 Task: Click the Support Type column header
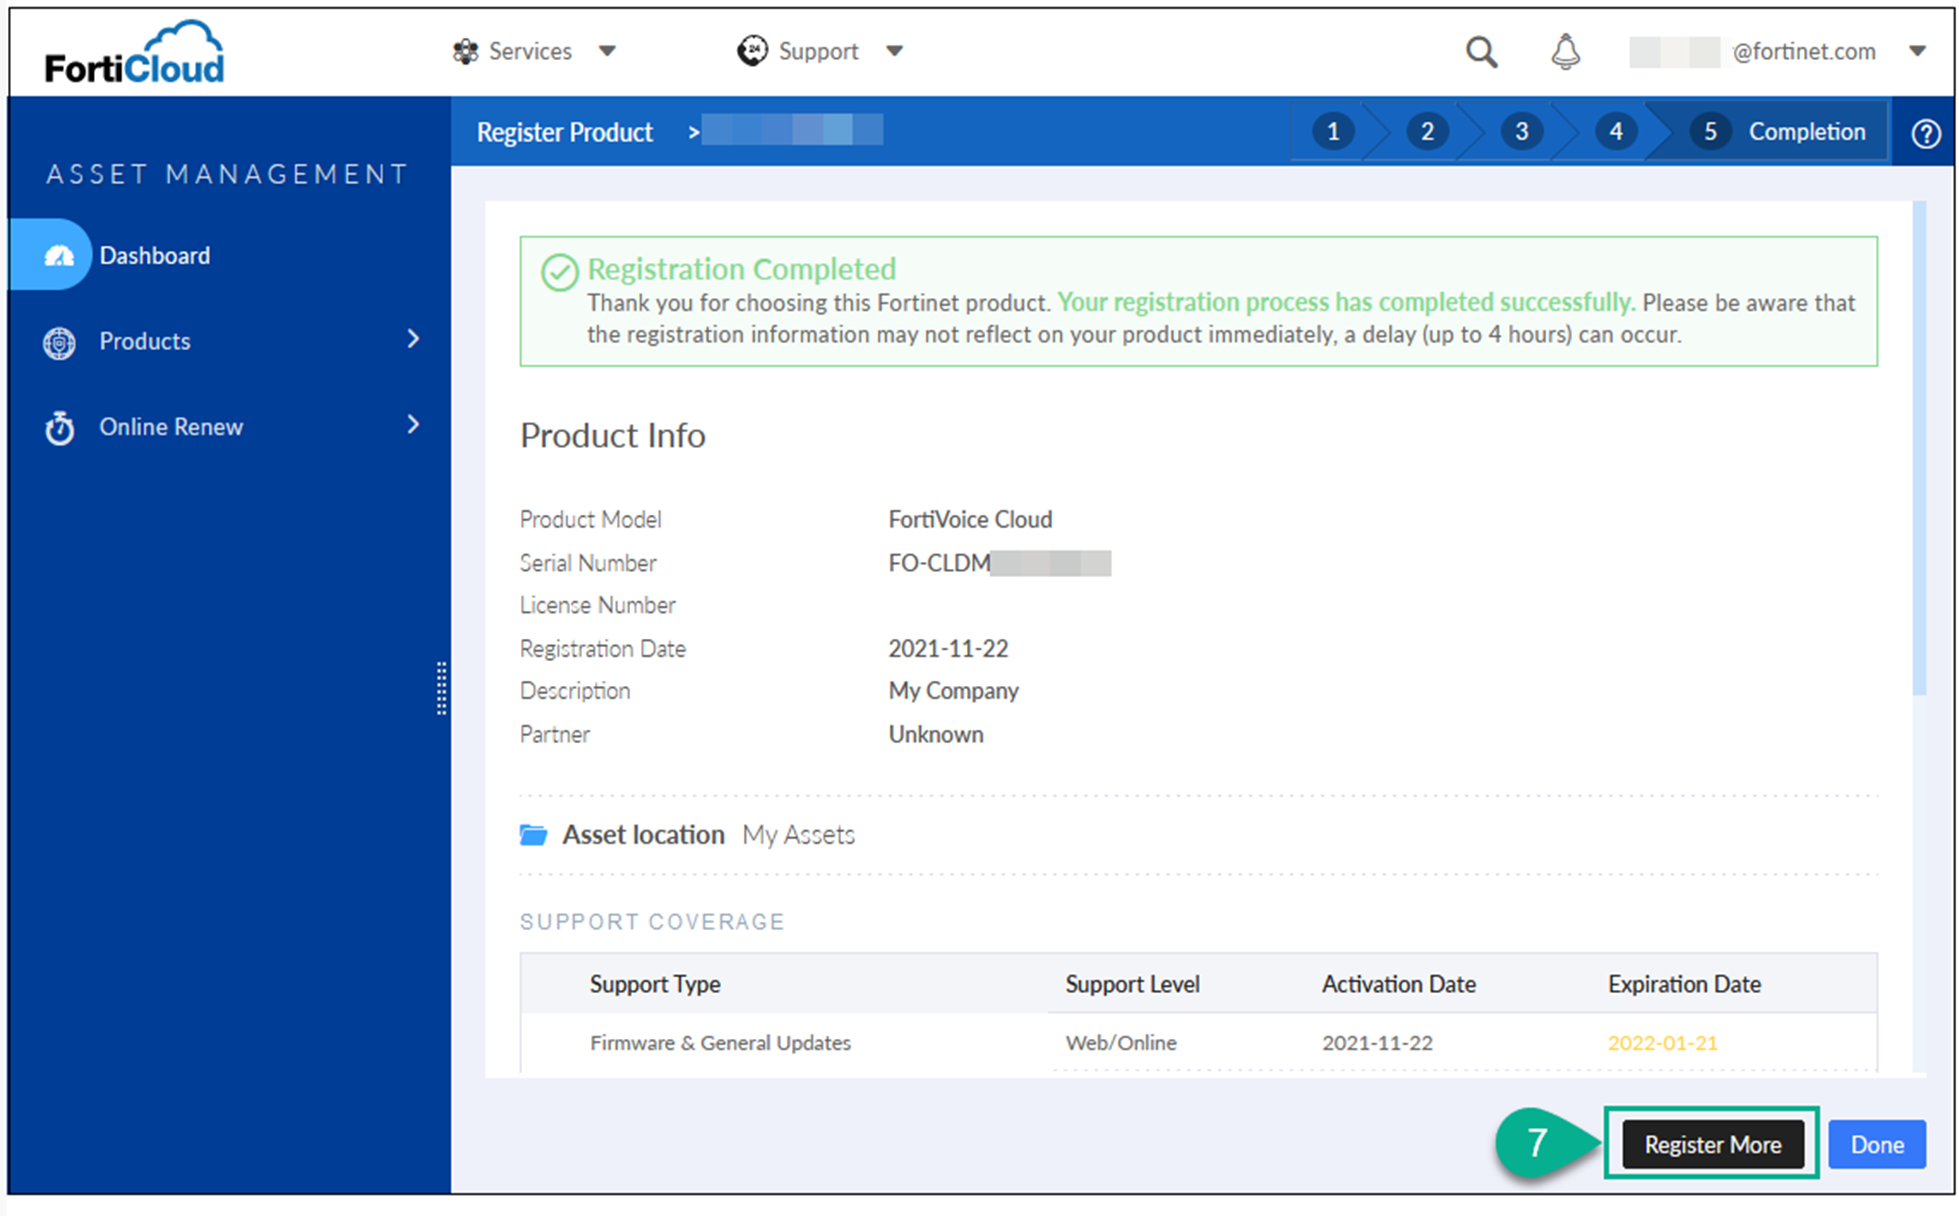(655, 984)
